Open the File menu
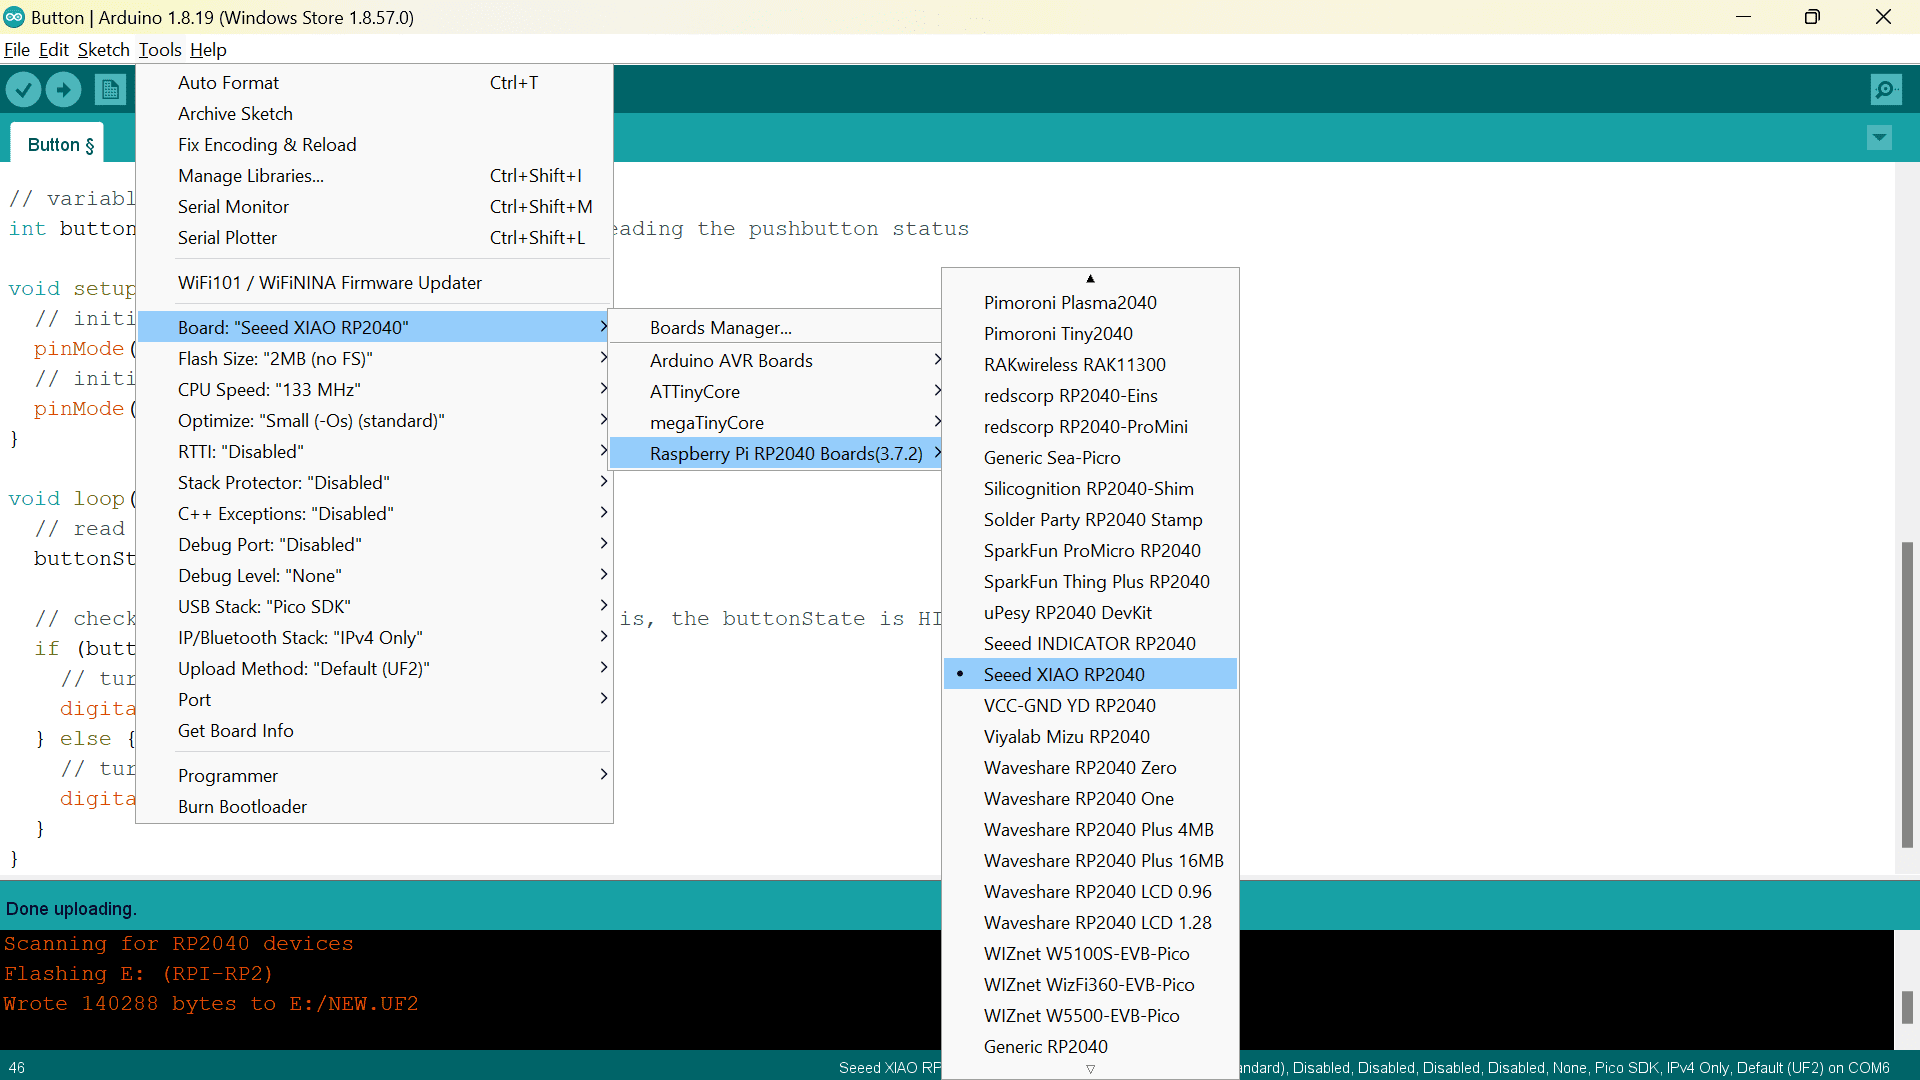The height and width of the screenshot is (1080, 1920). [x=17, y=49]
